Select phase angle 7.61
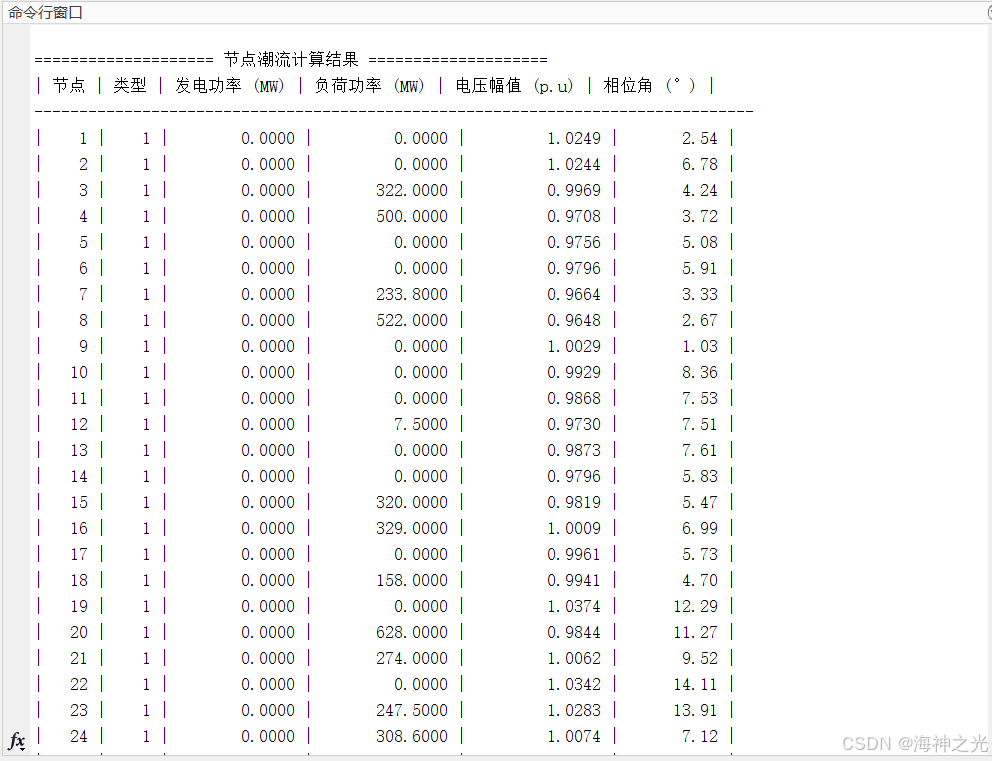 [700, 450]
